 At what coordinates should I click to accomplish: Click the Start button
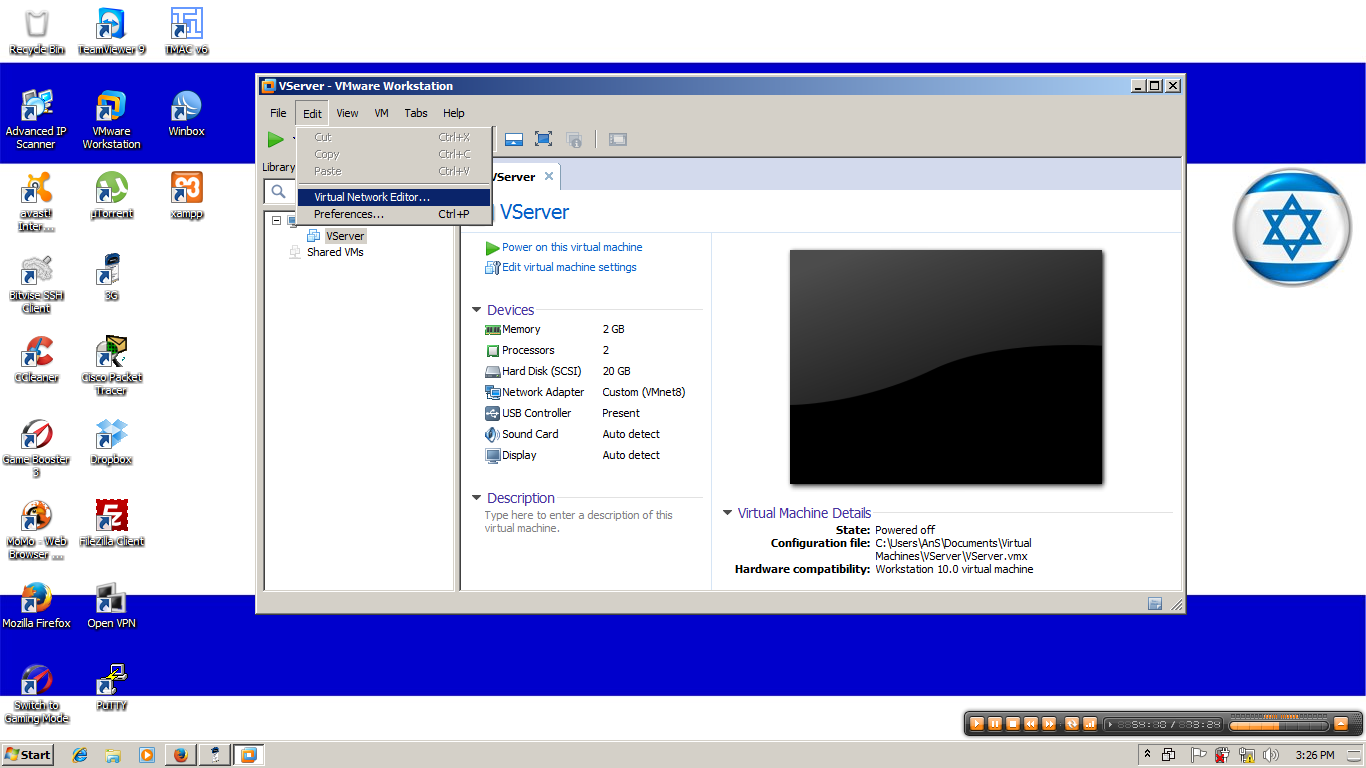pos(28,755)
